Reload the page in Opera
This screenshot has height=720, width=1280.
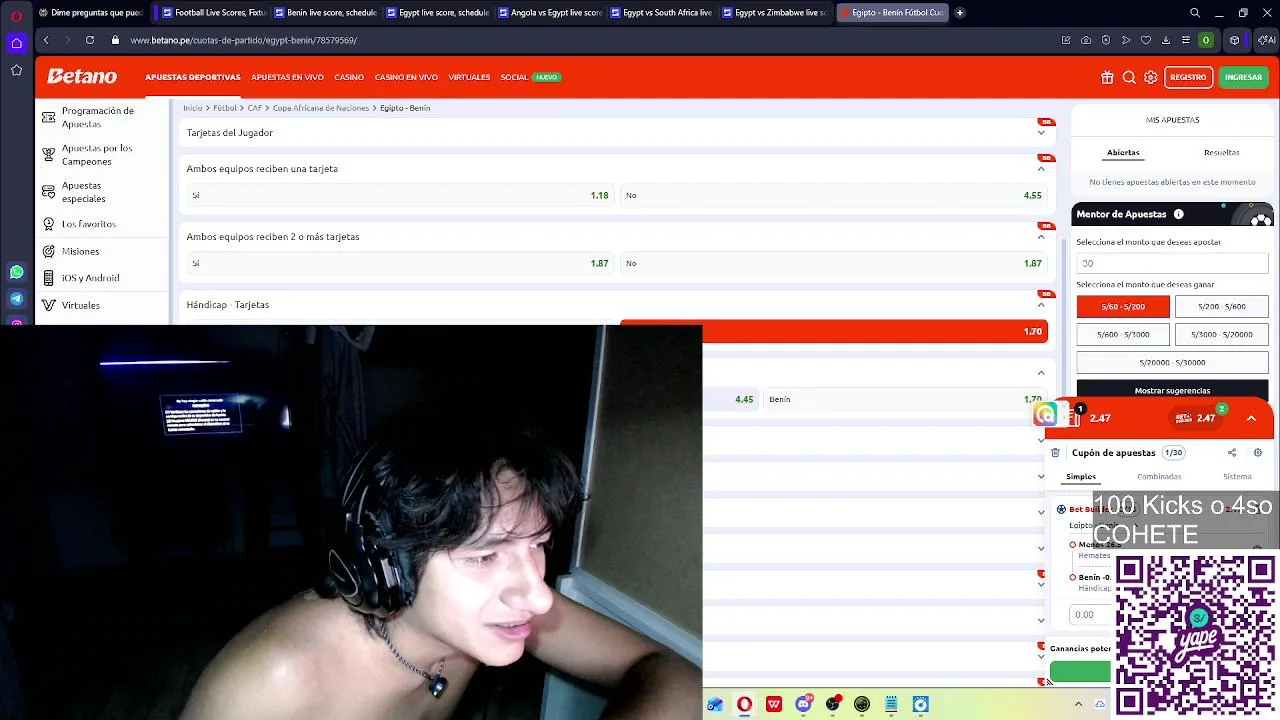(90, 40)
